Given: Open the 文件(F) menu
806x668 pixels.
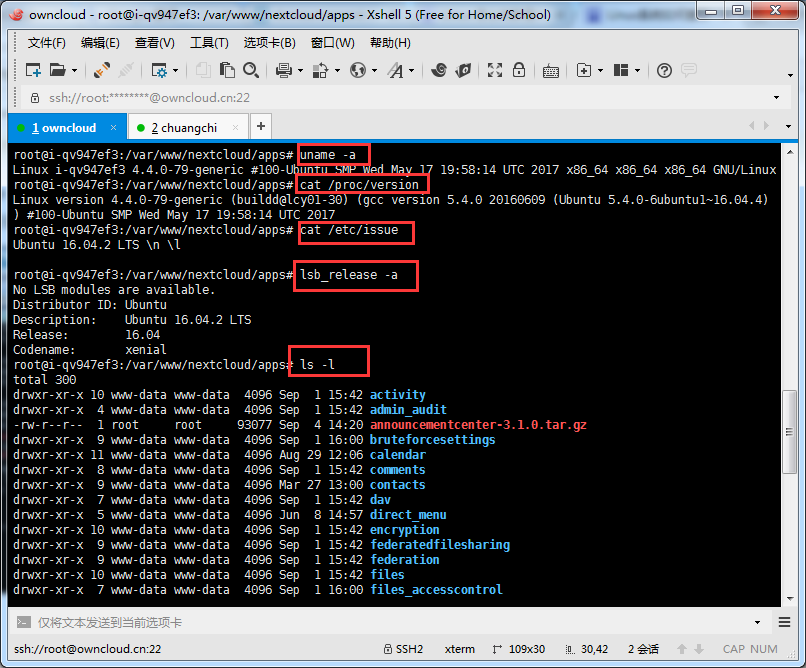Looking at the screenshot, I should (x=47, y=43).
